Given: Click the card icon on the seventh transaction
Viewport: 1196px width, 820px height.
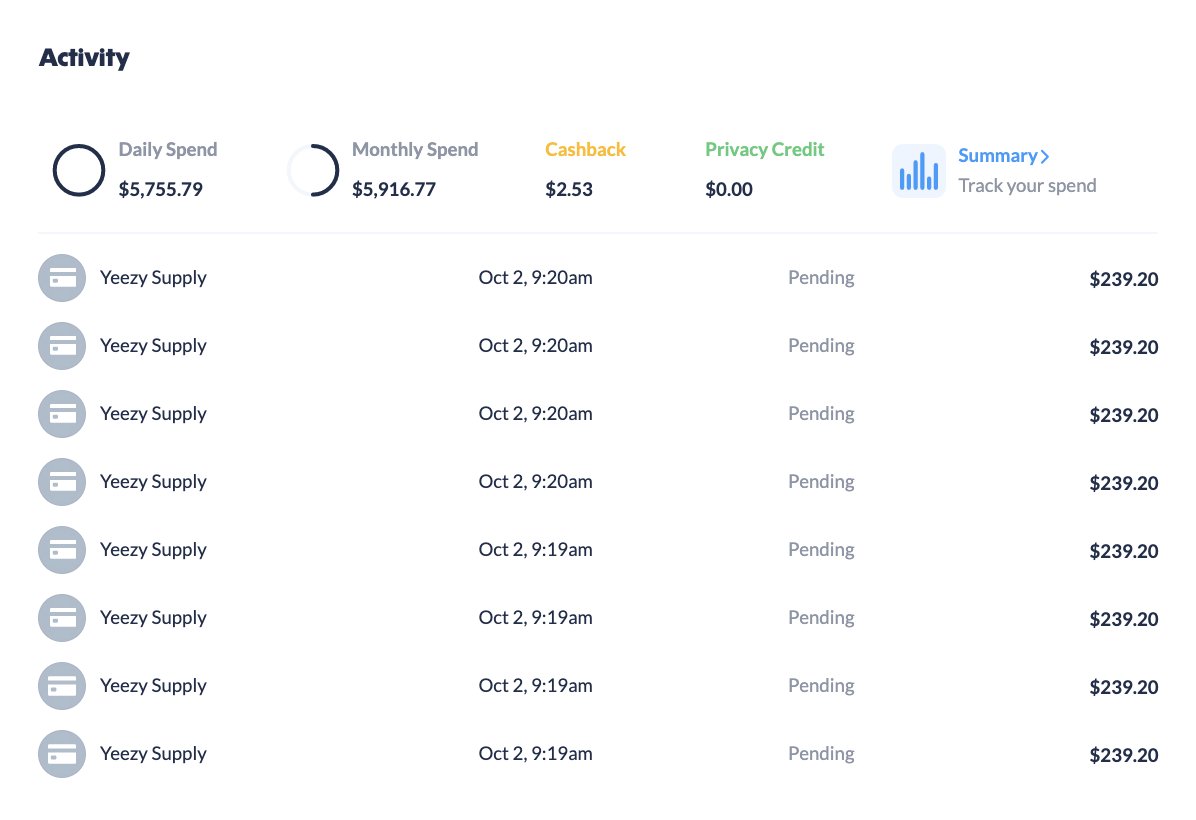Looking at the screenshot, I should (62, 686).
